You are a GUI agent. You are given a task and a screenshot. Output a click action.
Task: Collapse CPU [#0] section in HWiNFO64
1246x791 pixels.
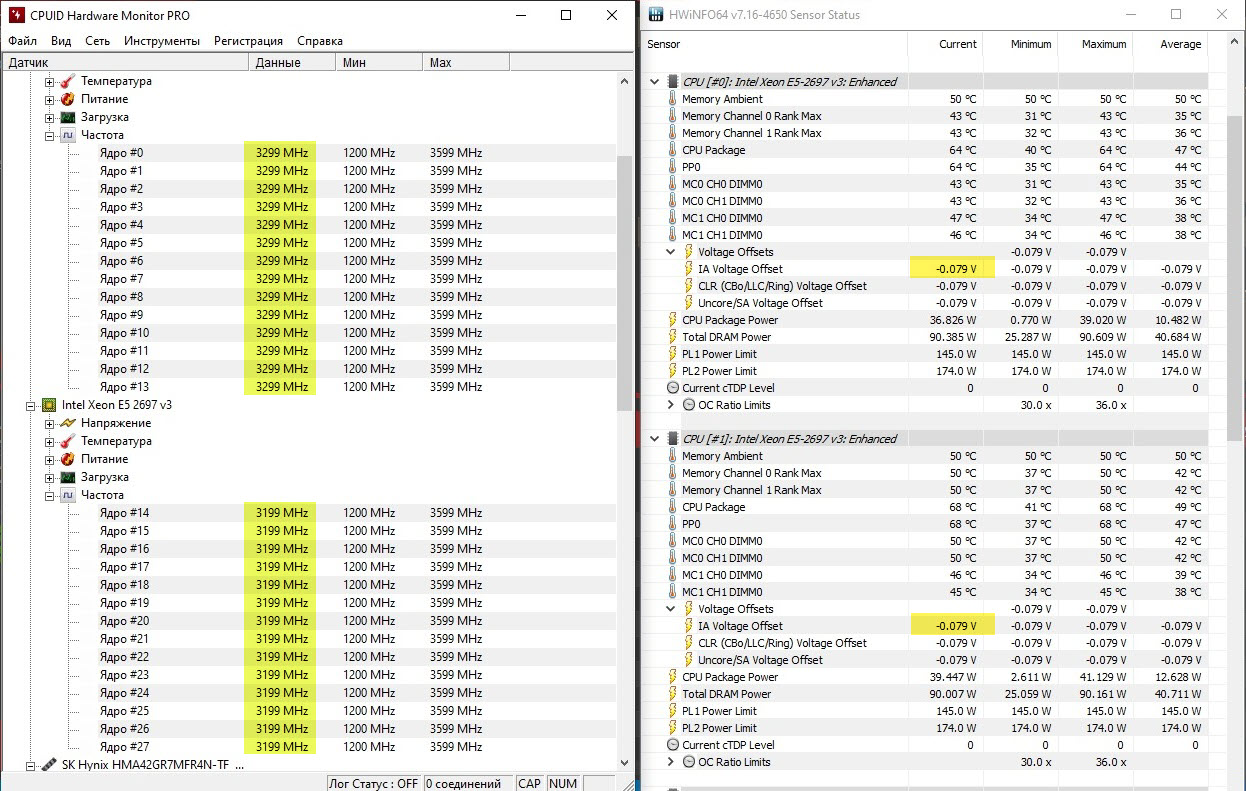(655, 82)
